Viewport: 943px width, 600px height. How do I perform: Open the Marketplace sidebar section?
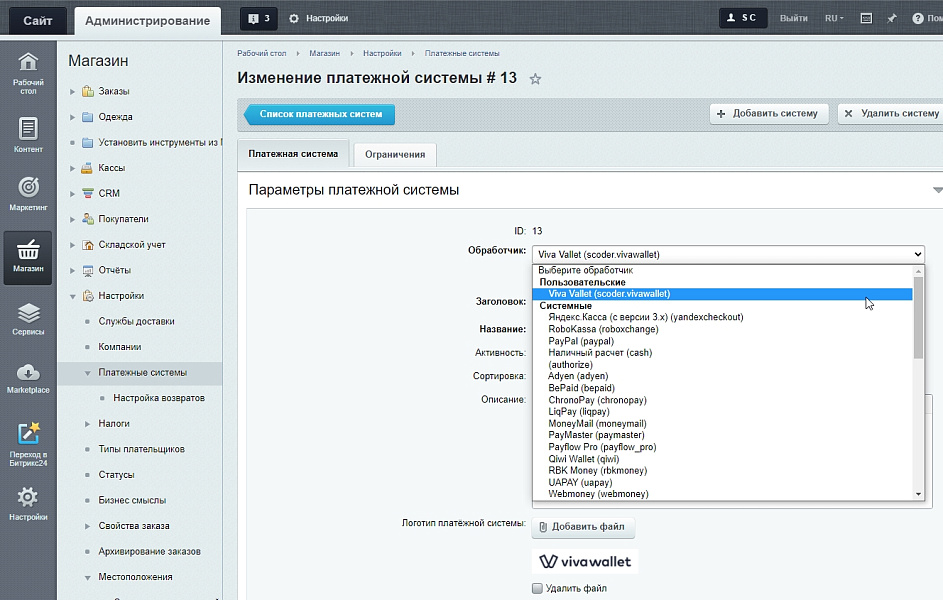[28, 378]
